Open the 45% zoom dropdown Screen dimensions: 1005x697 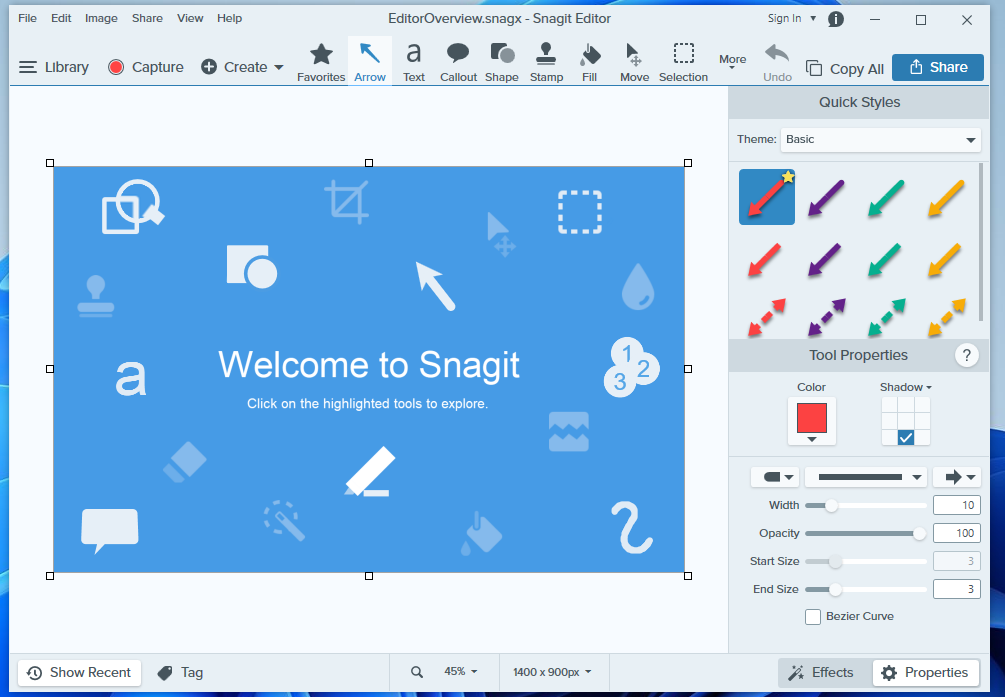coord(461,671)
